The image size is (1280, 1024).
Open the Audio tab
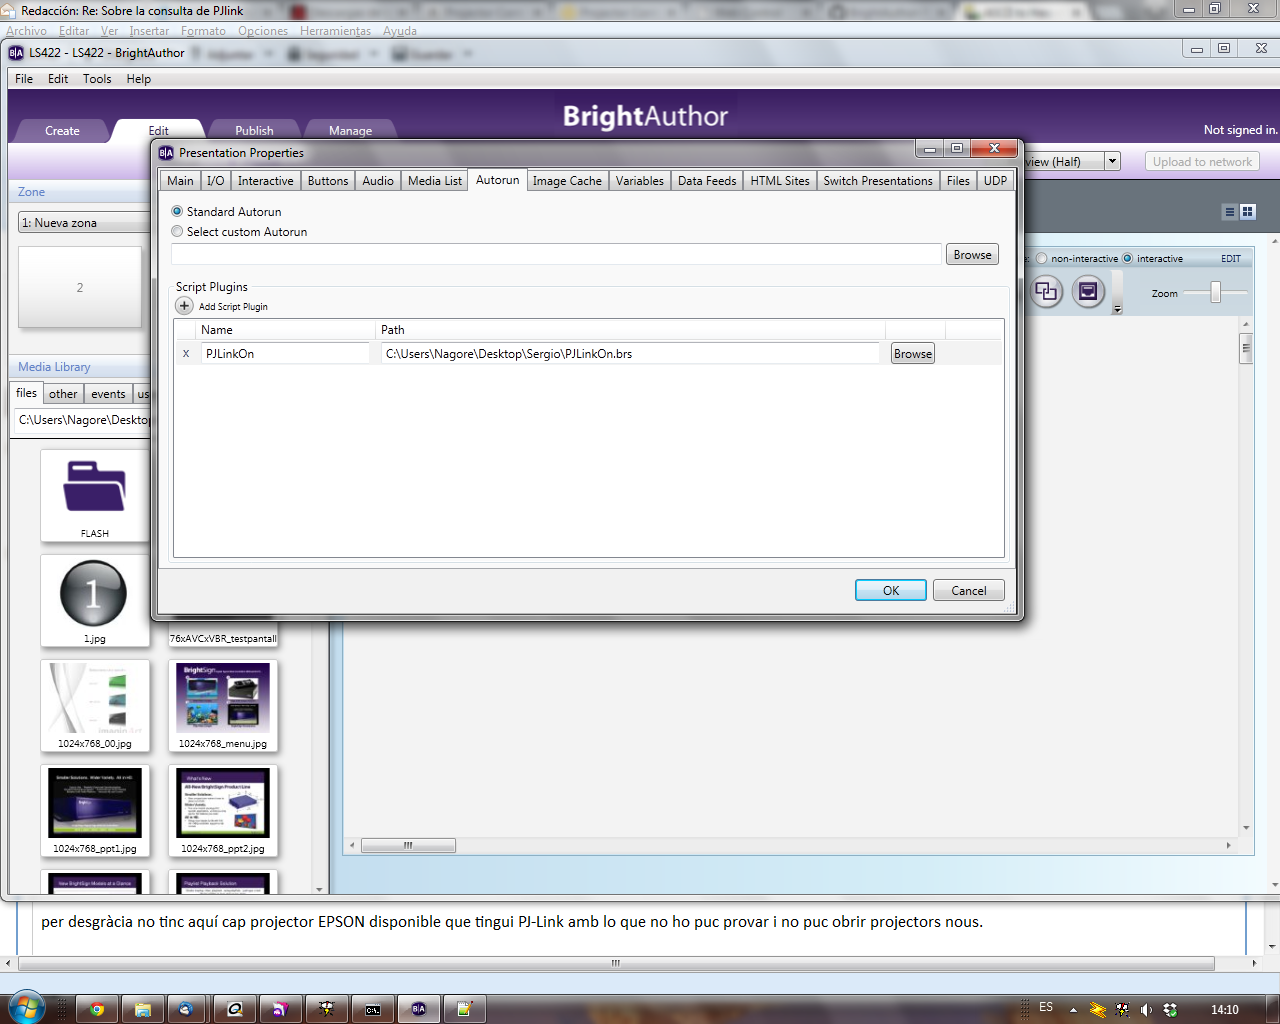tap(378, 181)
